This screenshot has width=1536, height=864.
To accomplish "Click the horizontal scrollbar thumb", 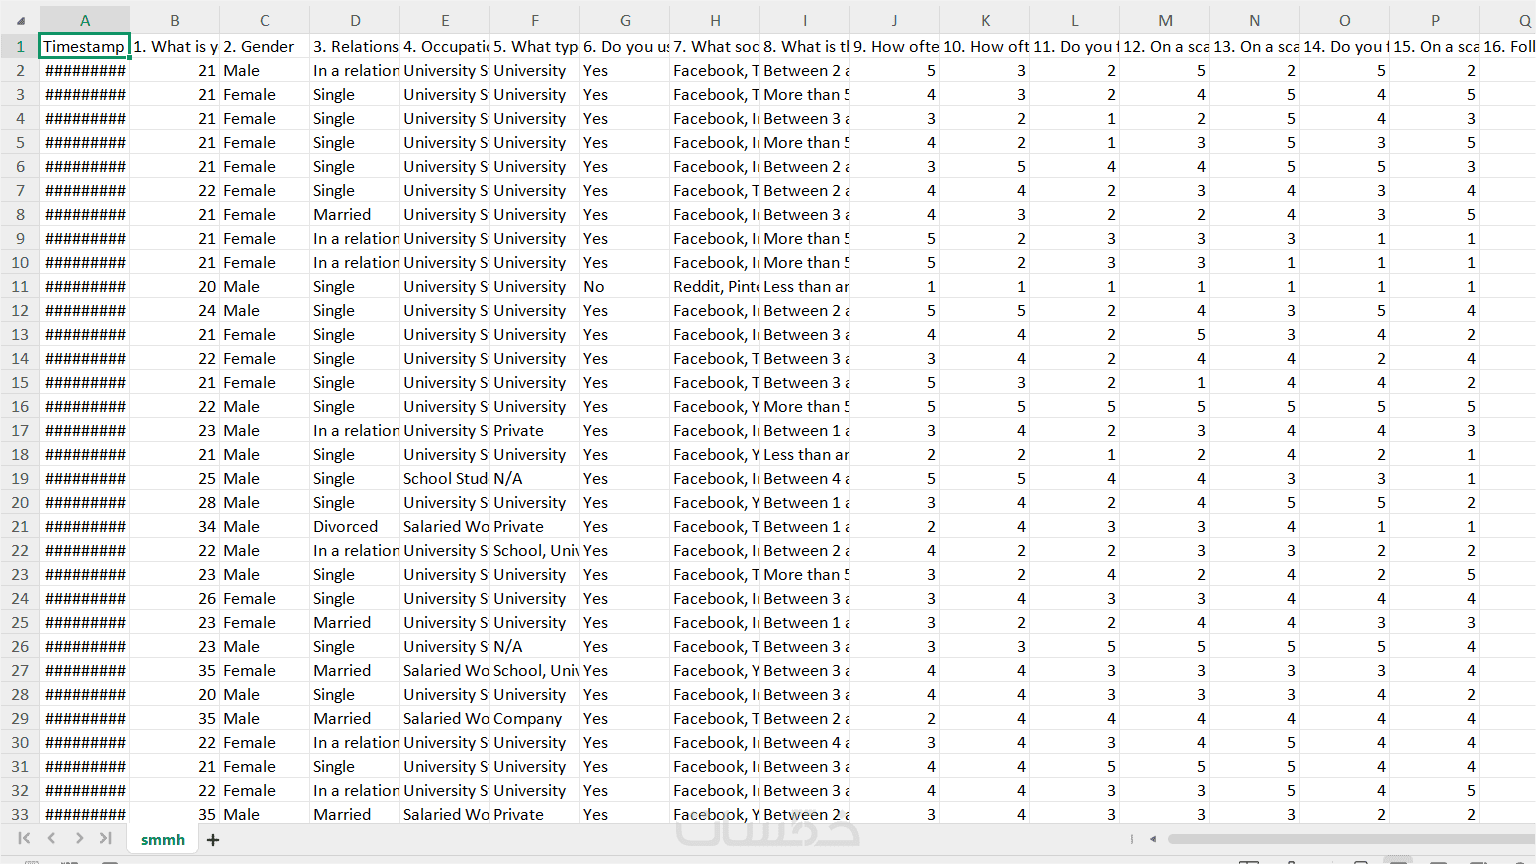I will pos(1350,839).
